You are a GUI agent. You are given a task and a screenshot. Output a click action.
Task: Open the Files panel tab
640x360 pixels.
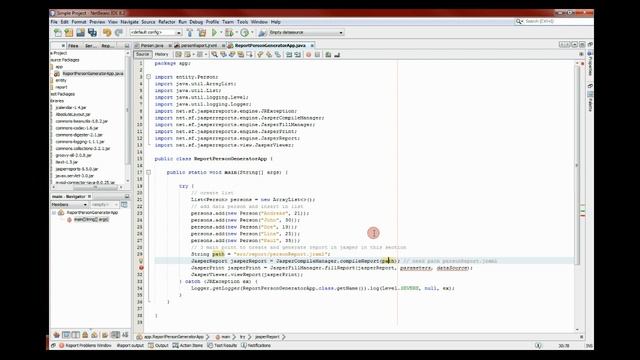[73, 46]
